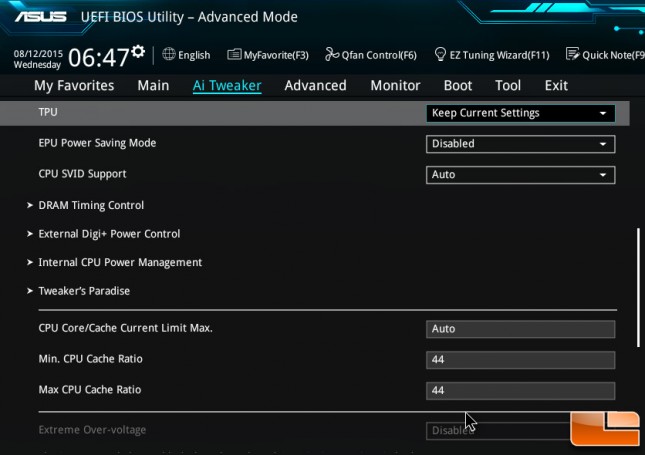Open MyFavorite(F3) shortcut
Image resolution: width=645 pixels, height=455 pixels.
point(268,55)
